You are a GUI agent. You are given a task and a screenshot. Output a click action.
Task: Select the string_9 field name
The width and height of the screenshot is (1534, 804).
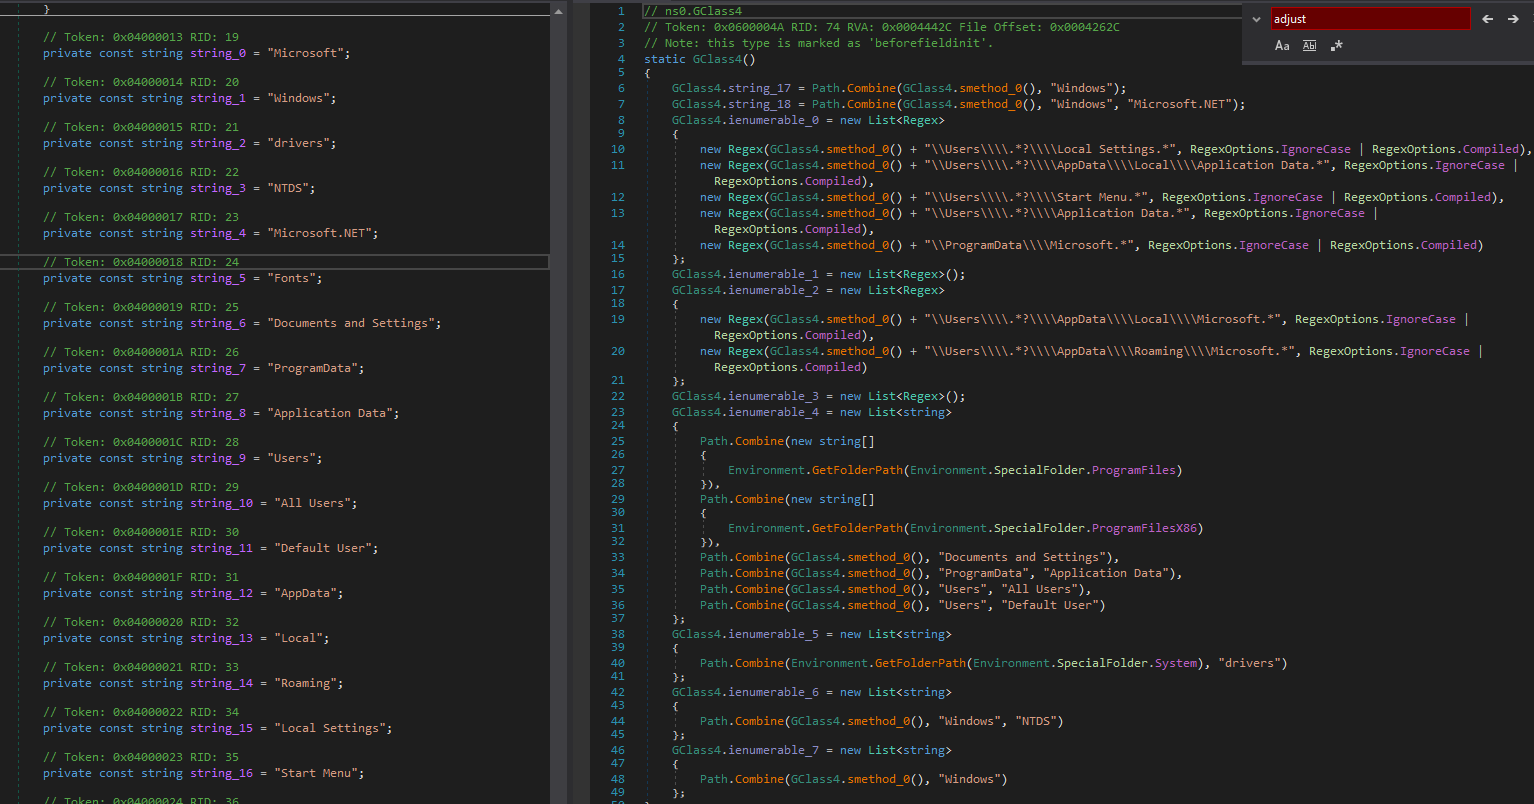(218, 458)
